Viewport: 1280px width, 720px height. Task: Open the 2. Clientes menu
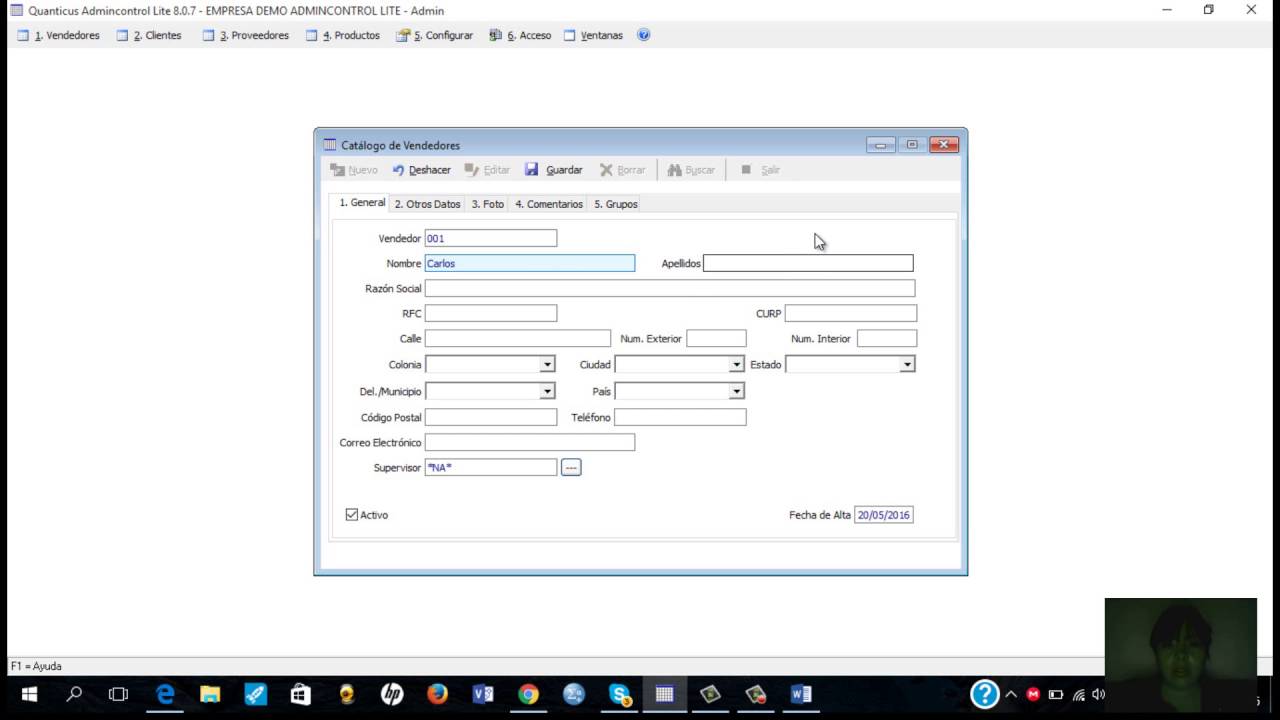tap(149, 35)
